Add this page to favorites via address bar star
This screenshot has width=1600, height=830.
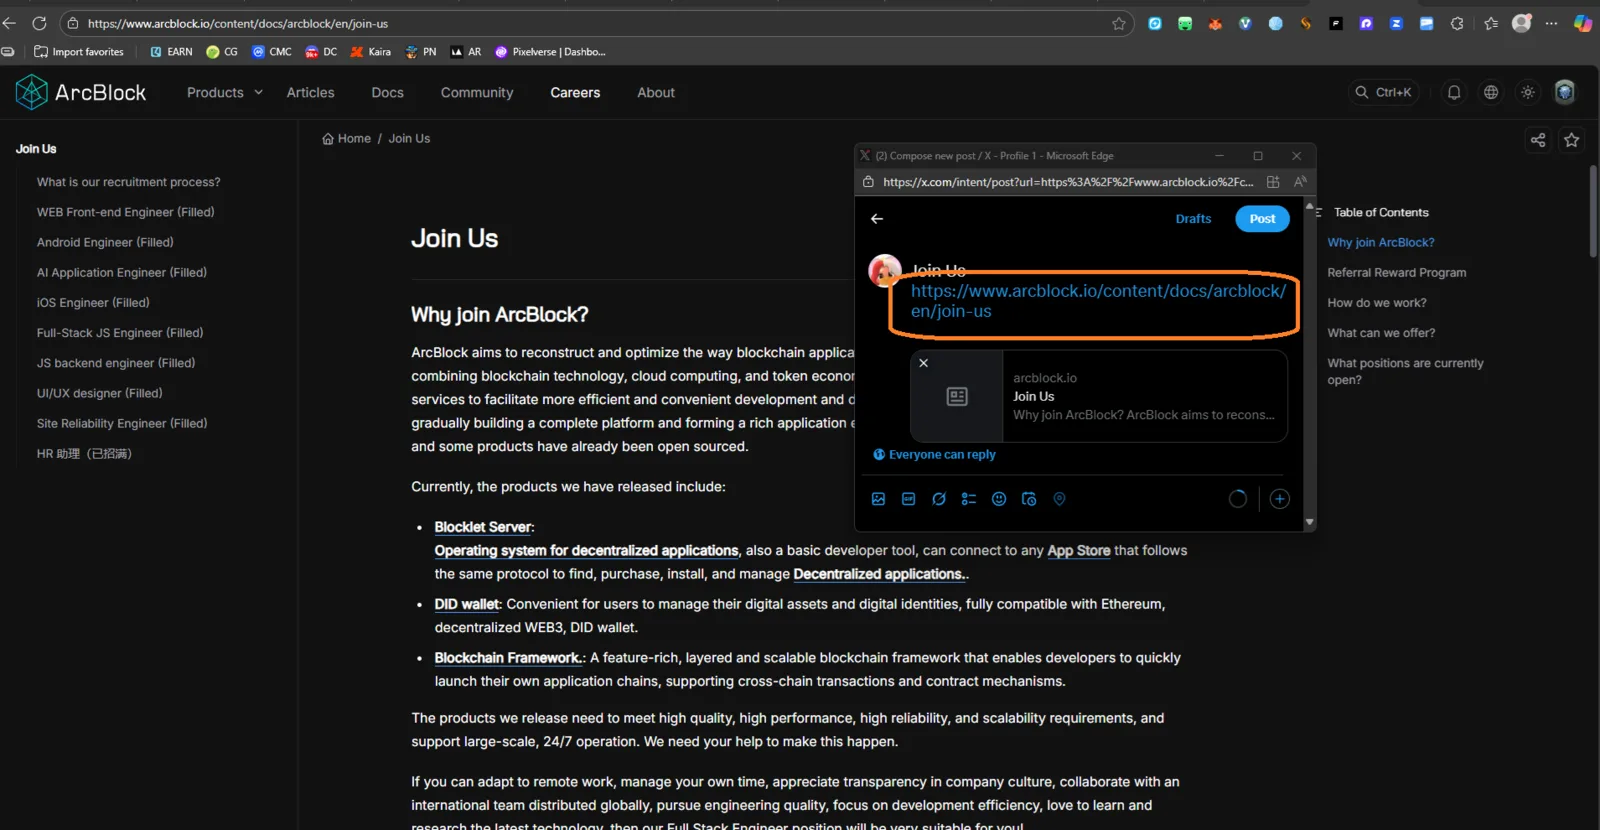tap(1119, 23)
